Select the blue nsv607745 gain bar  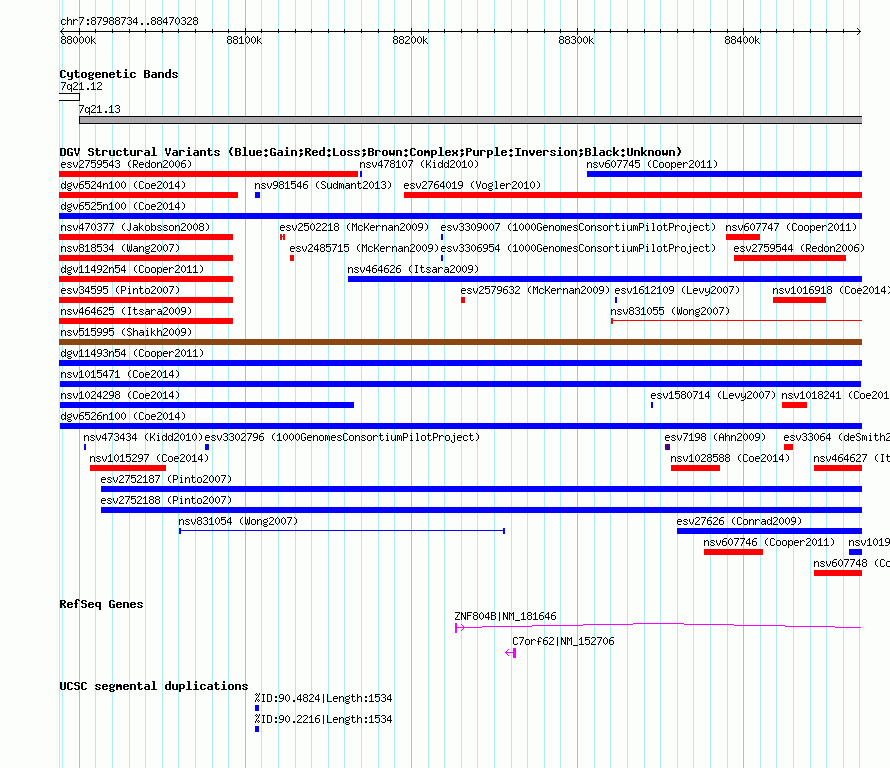click(x=724, y=174)
